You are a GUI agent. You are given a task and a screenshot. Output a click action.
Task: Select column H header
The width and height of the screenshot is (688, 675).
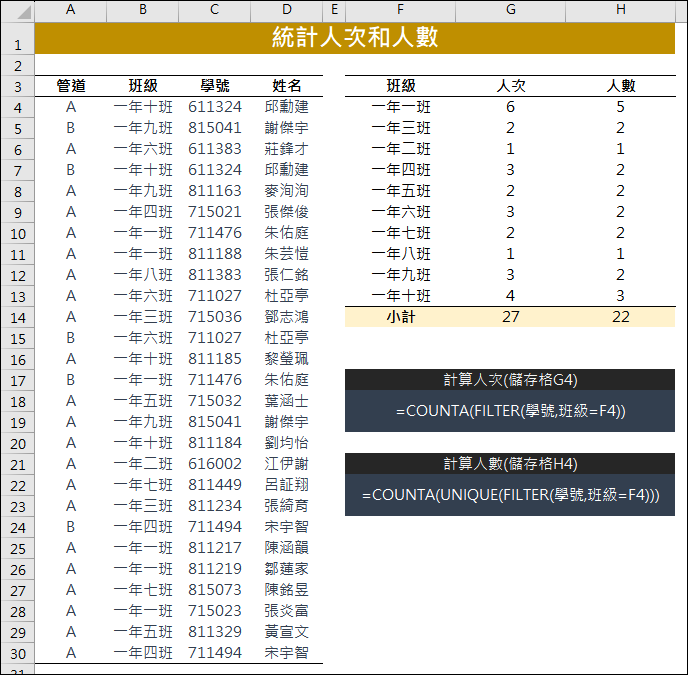(621, 10)
